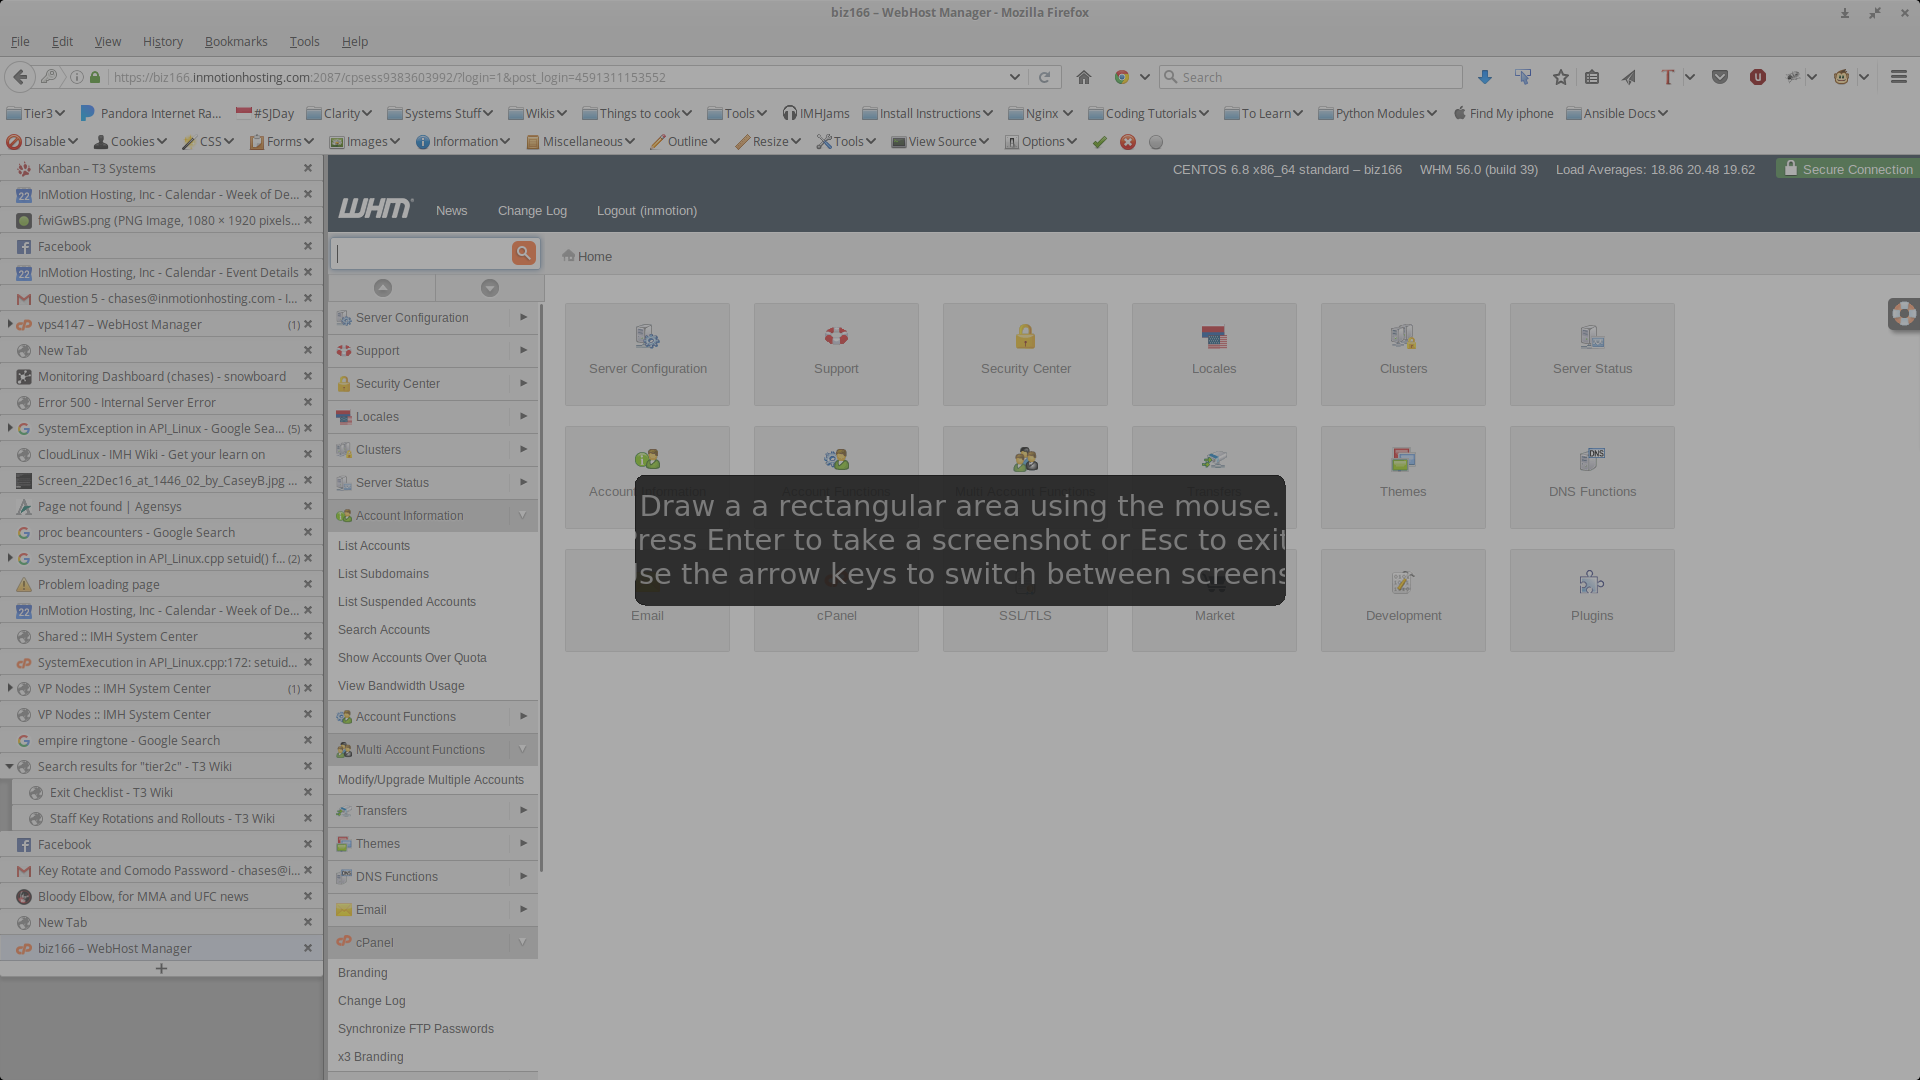The height and width of the screenshot is (1080, 1920).
Task: Open the Security Center padlock tile
Action: pos(1025,337)
